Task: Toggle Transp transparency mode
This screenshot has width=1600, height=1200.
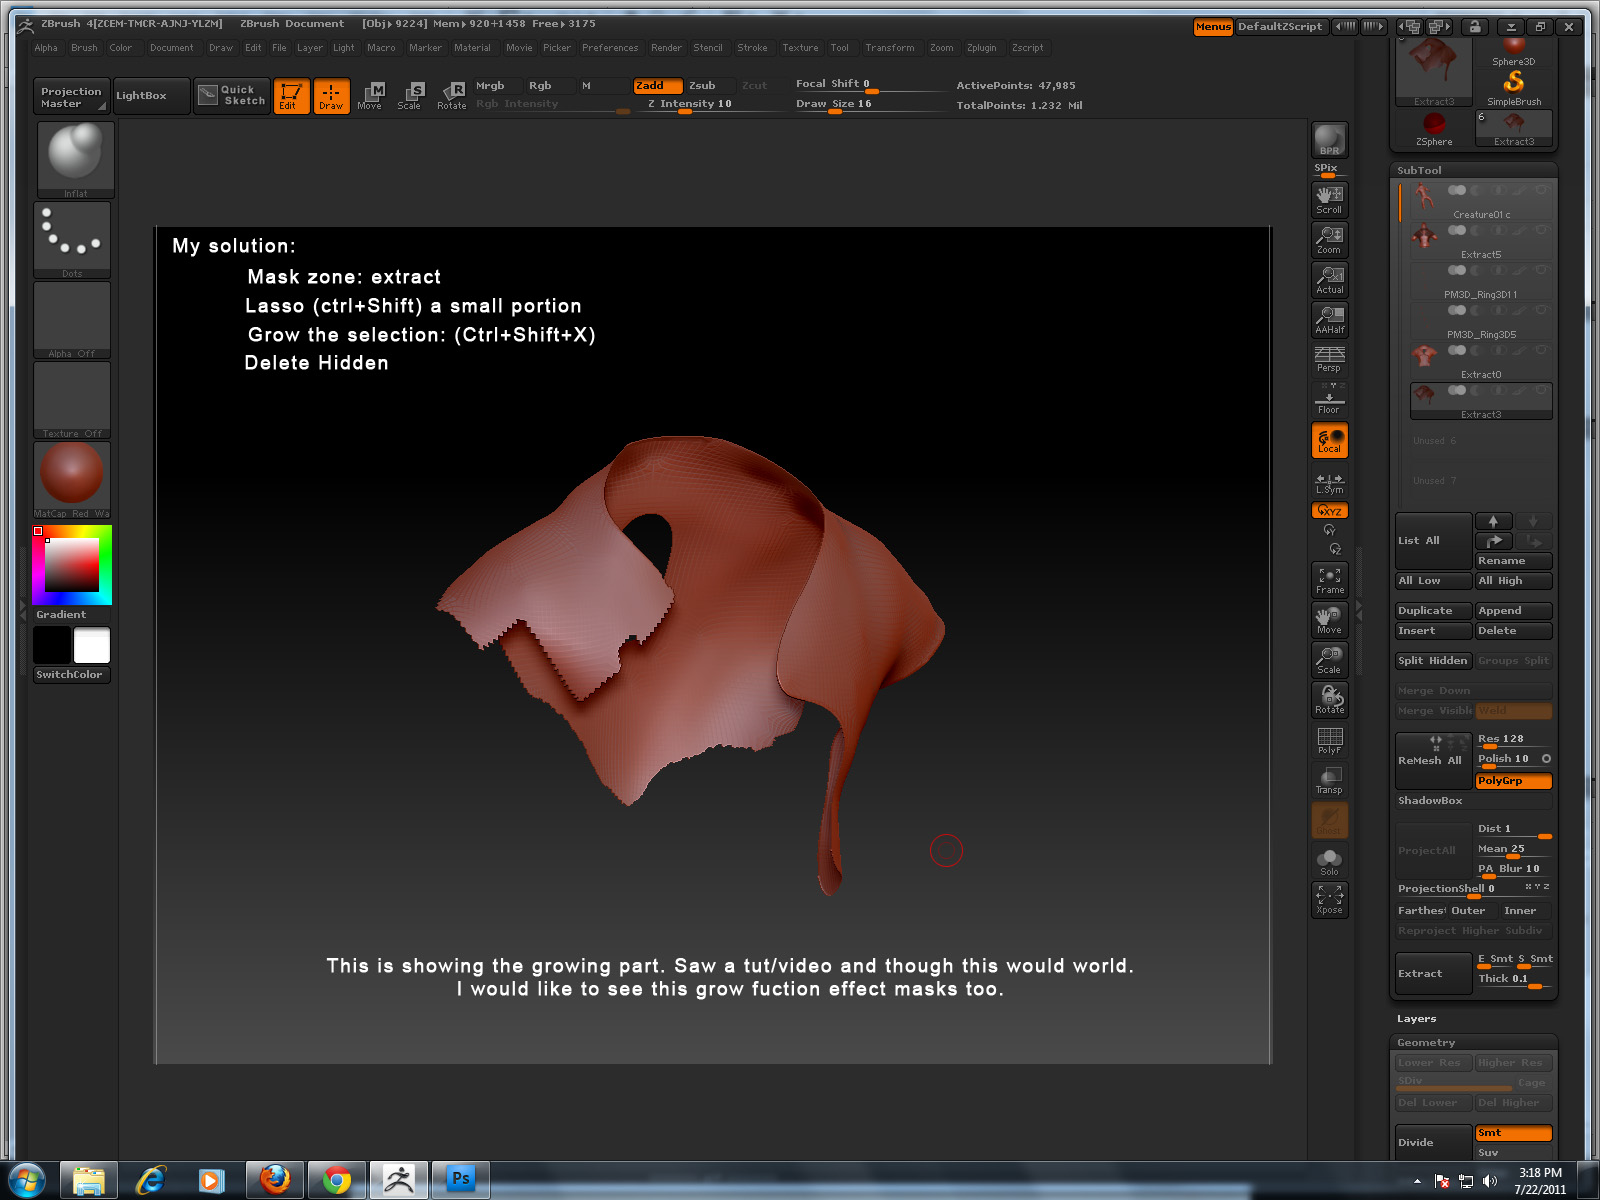Action: point(1329,781)
